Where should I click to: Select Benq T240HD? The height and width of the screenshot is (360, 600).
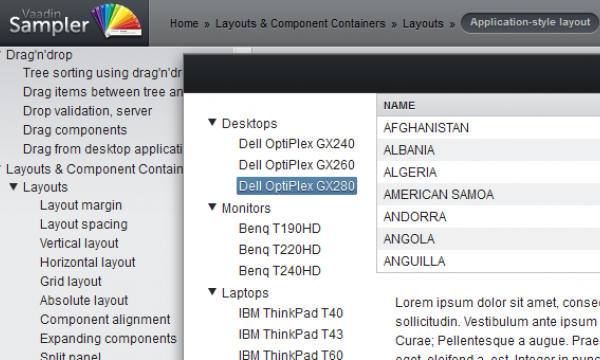pos(280,271)
